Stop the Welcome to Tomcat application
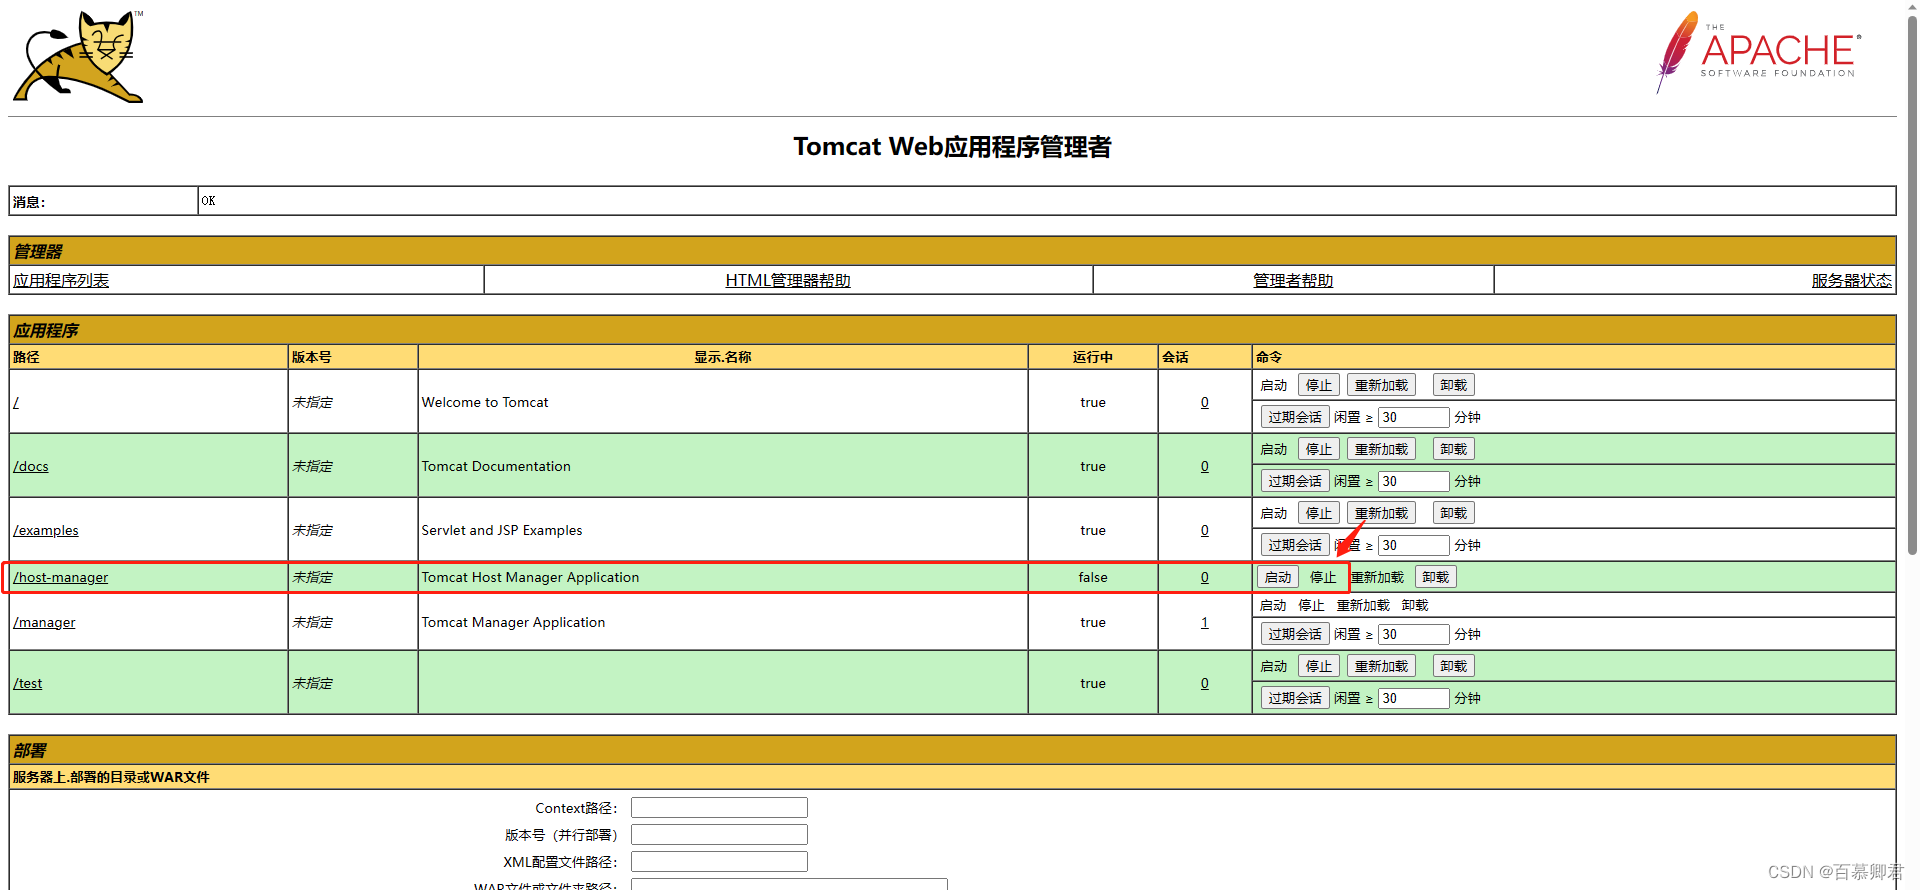1920x890 pixels. (x=1319, y=385)
